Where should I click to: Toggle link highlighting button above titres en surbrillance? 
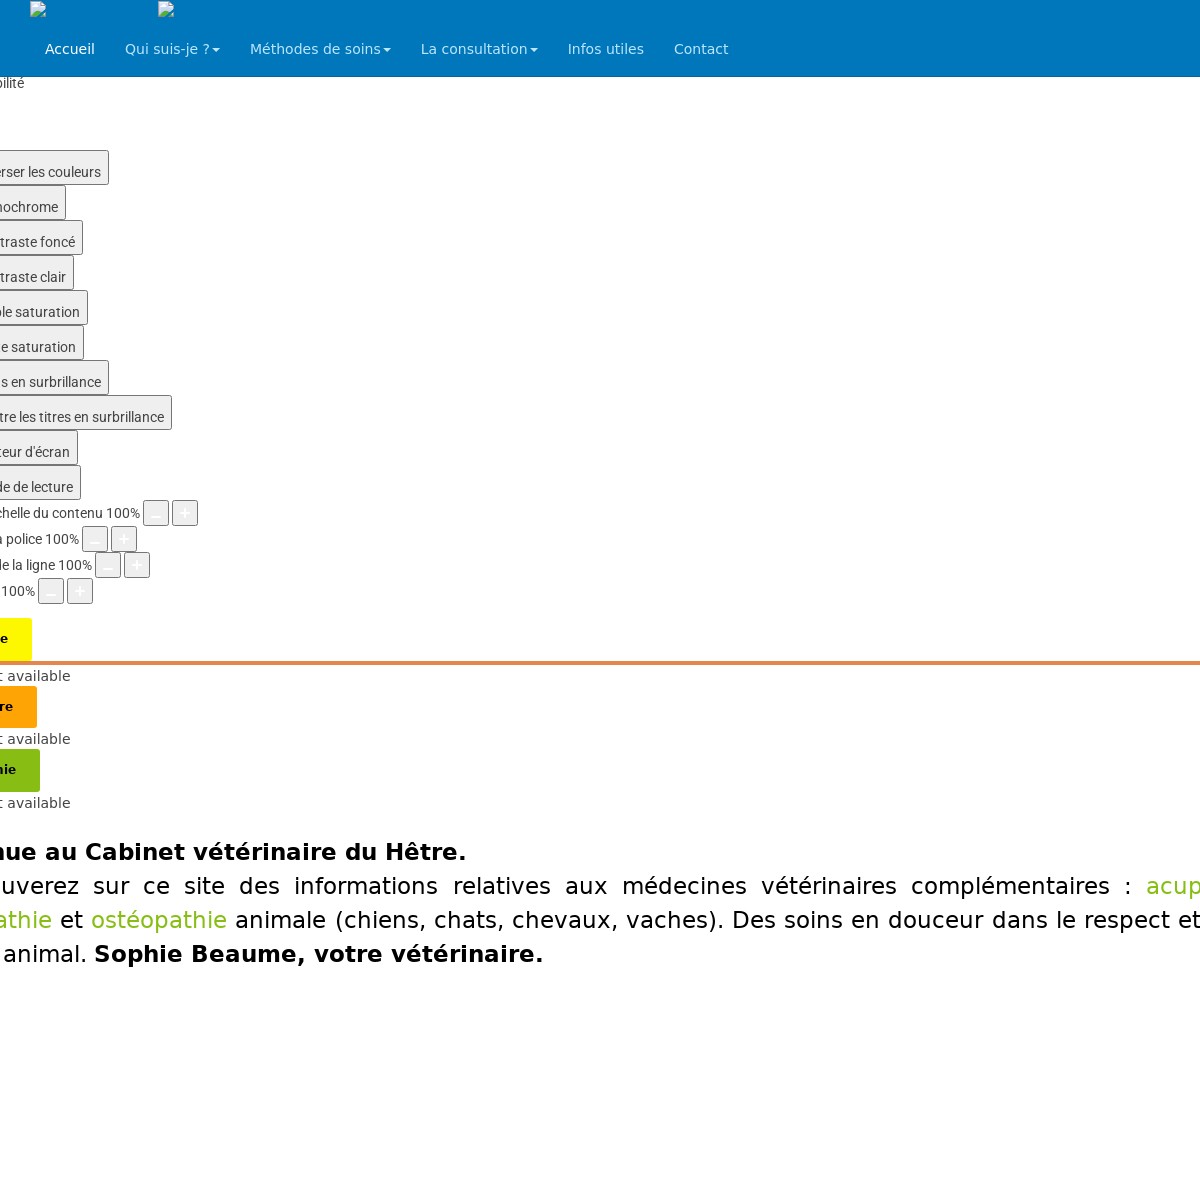pos(53,378)
